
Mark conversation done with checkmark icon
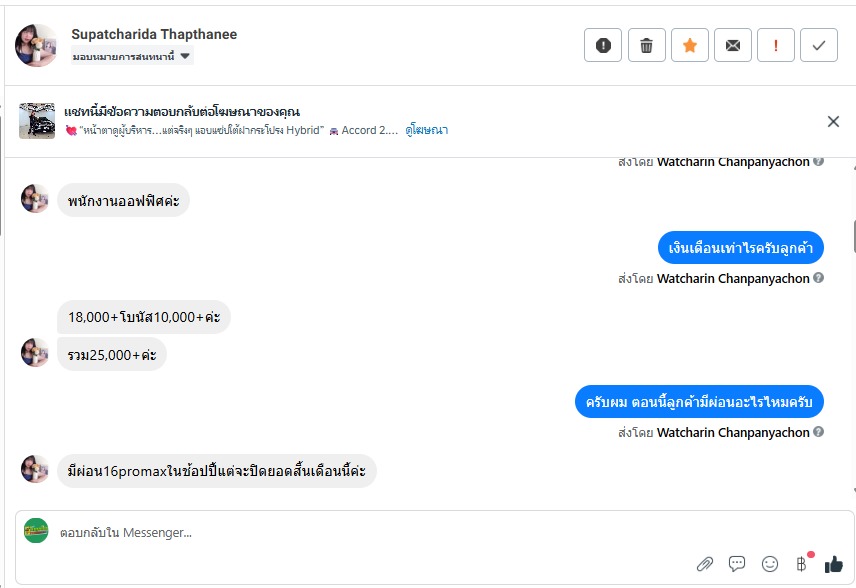(x=819, y=45)
